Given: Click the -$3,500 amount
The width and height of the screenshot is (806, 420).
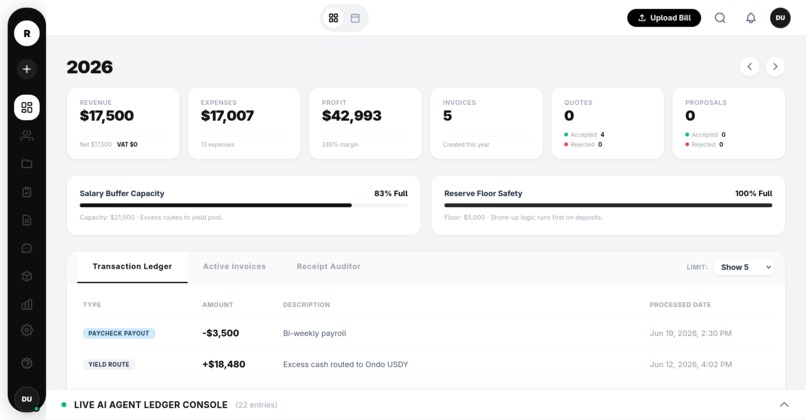Looking at the screenshot, I should [221, 333].
